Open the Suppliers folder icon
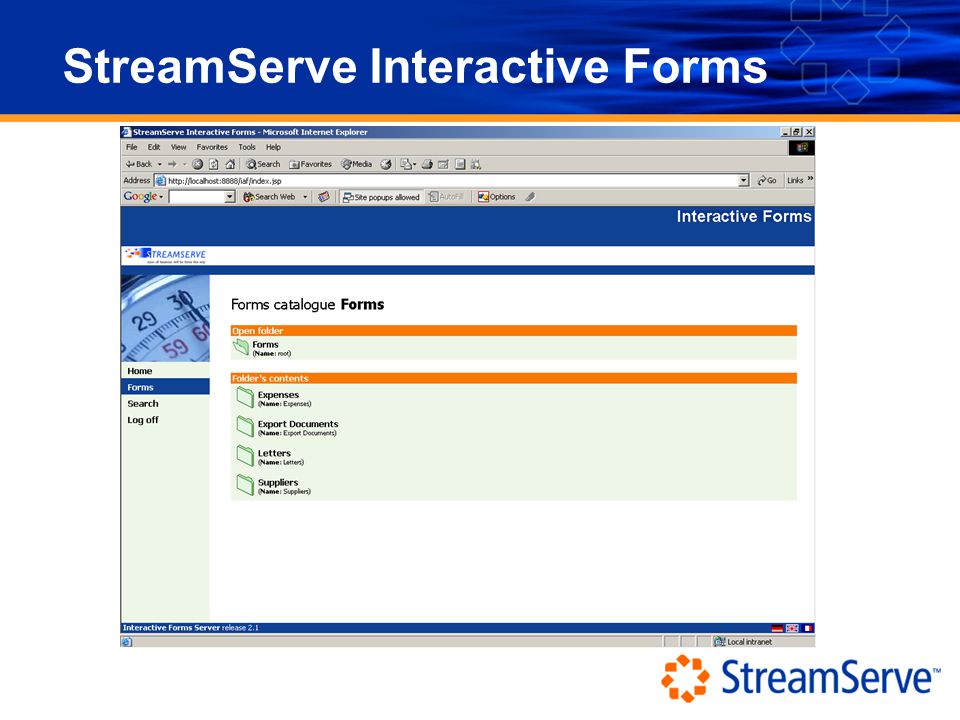 point(245,485)
